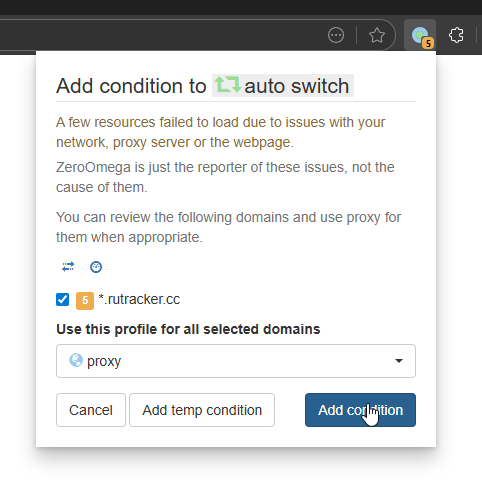Click 'Use this profile for all selected domains' label
Viewport: 482px width, 493px height.
pos(188,329)
